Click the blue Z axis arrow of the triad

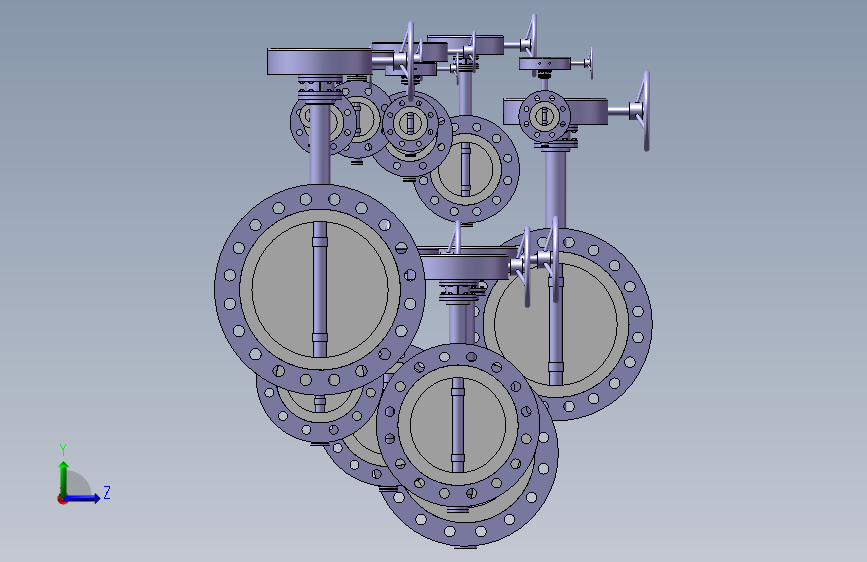tap(83, 498)
